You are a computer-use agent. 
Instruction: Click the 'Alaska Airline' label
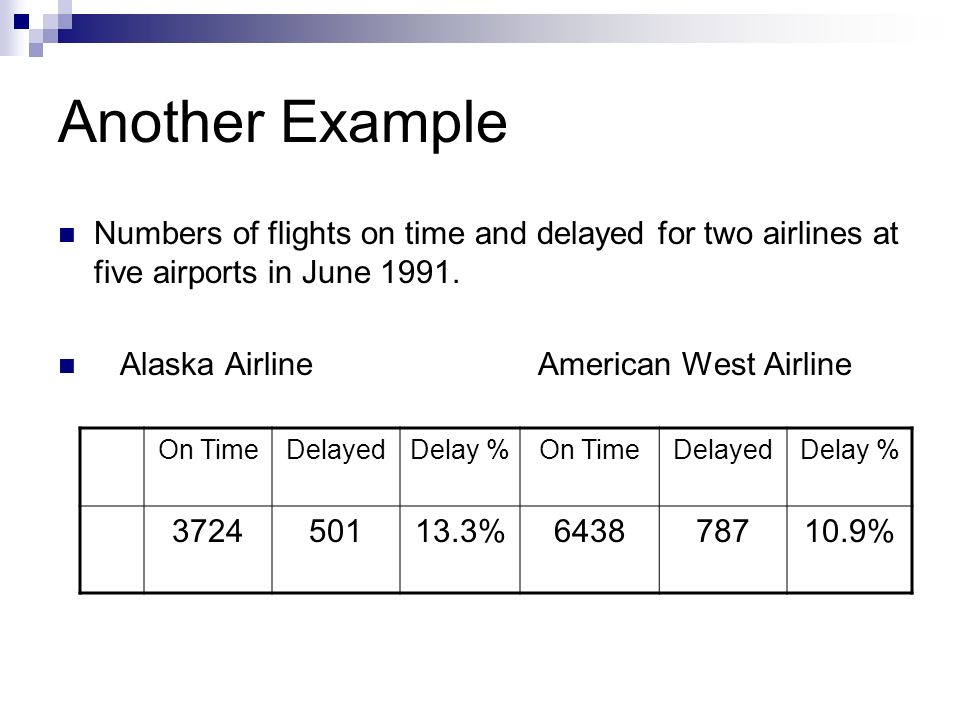pyautogui.click(x=216, y=364)
